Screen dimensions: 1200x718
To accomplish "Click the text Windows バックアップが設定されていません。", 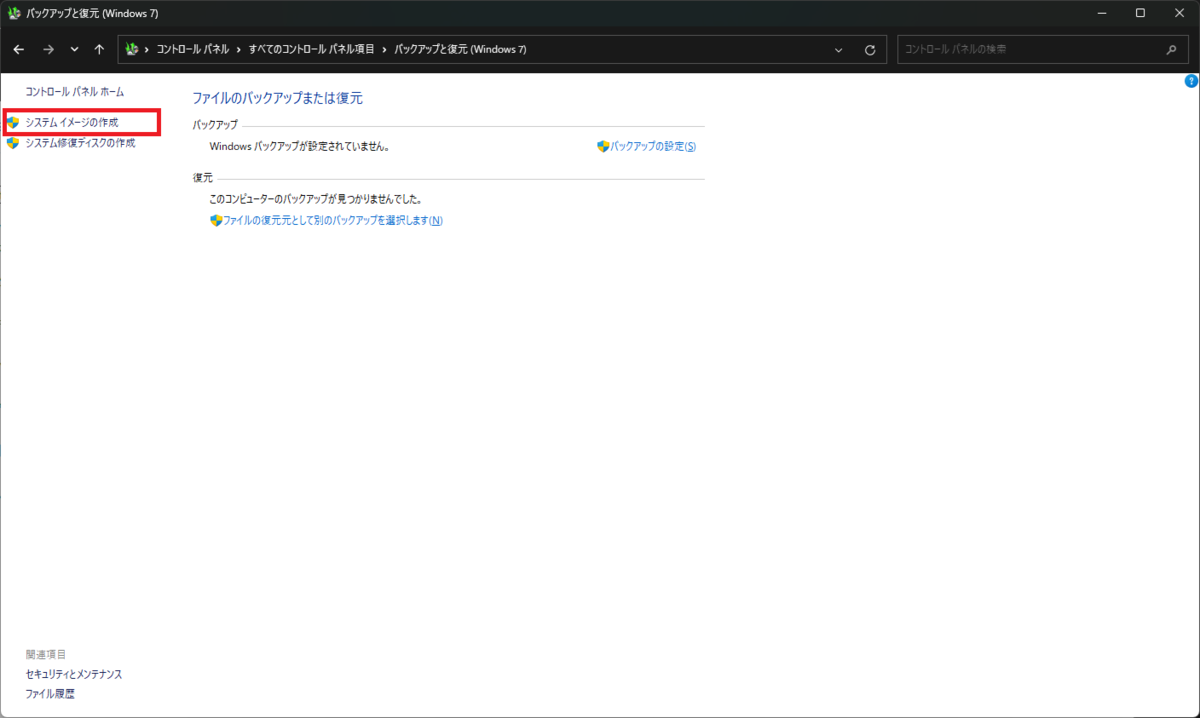I will 299,146.
